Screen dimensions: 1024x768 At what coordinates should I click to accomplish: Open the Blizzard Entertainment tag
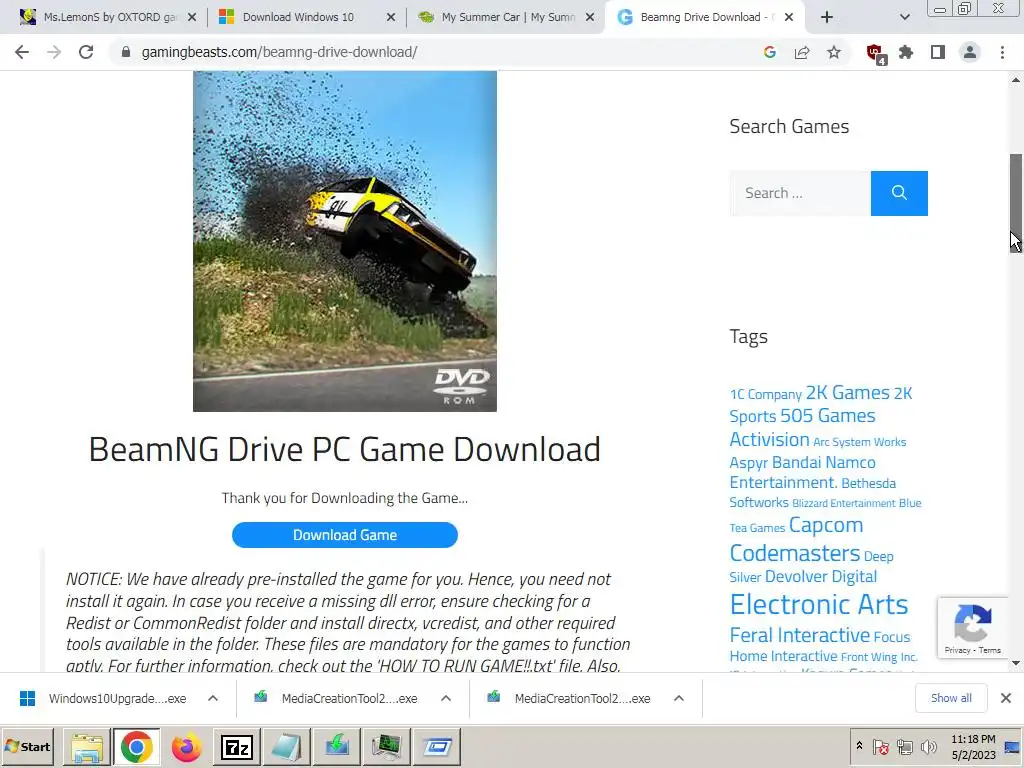coord(844,503)
